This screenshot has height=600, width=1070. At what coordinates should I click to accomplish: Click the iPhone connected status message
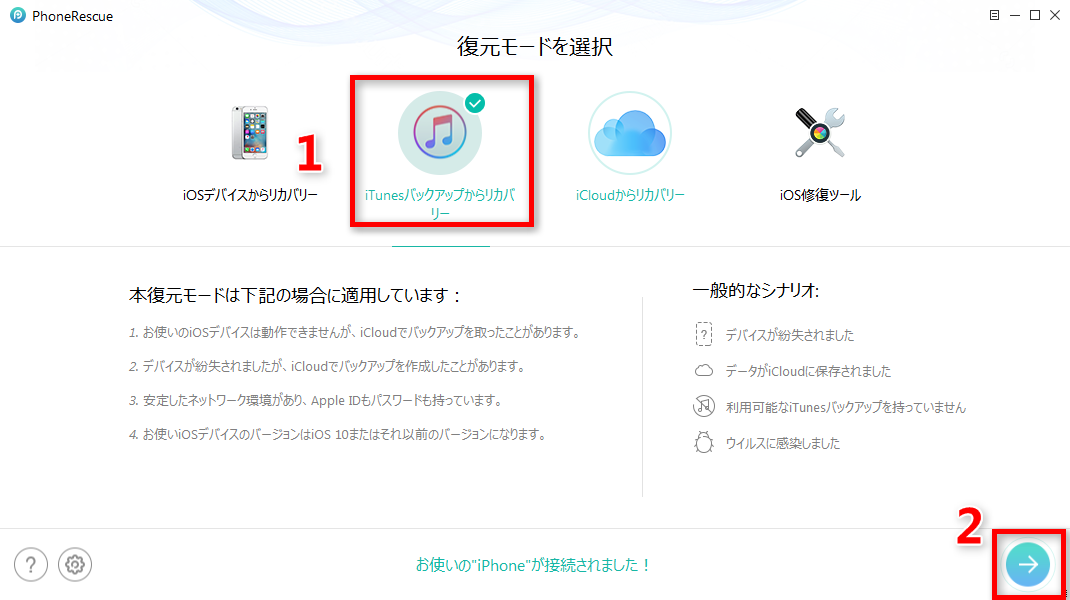(x=534, y=565)
